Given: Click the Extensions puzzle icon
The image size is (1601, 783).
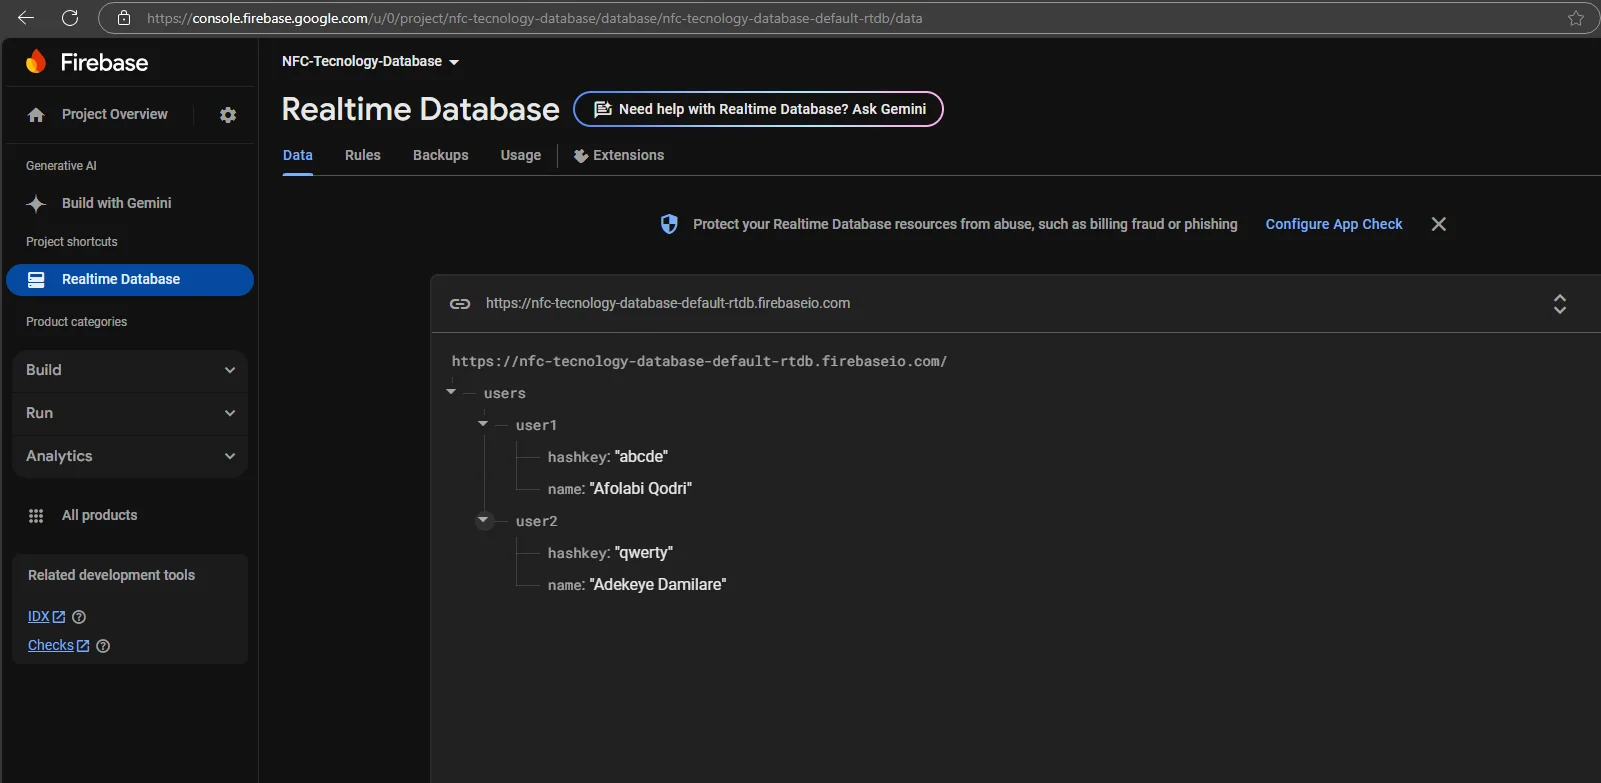Looking at the screenshot, I should click(580, 156).
